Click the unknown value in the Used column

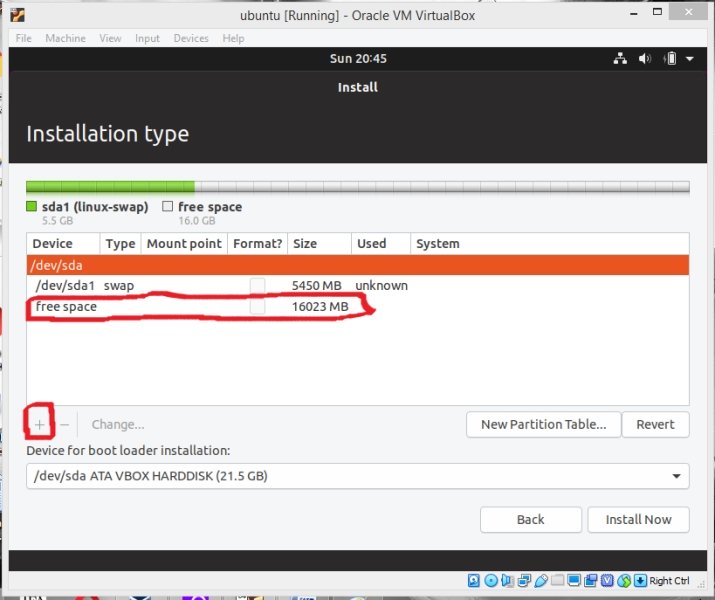[x=381, y=285]
